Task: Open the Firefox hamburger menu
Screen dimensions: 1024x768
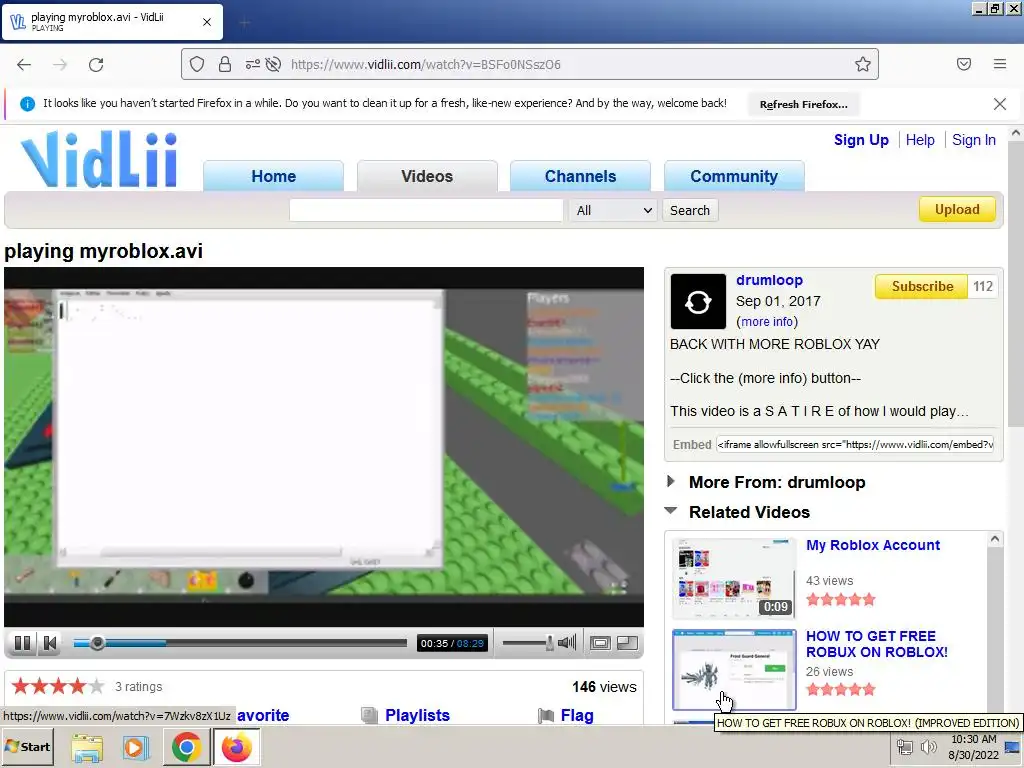Action: point(1000,64)
